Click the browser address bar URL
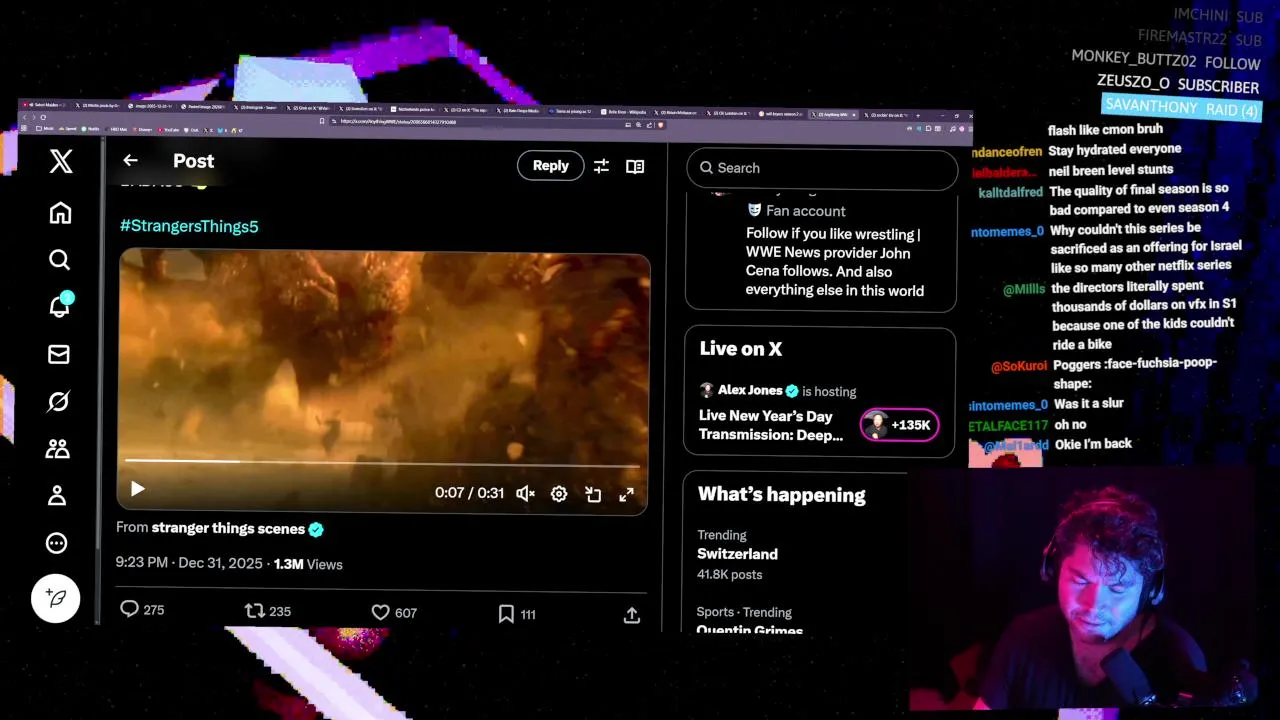This screenshot has width=1280, height=720. [398, 122]
